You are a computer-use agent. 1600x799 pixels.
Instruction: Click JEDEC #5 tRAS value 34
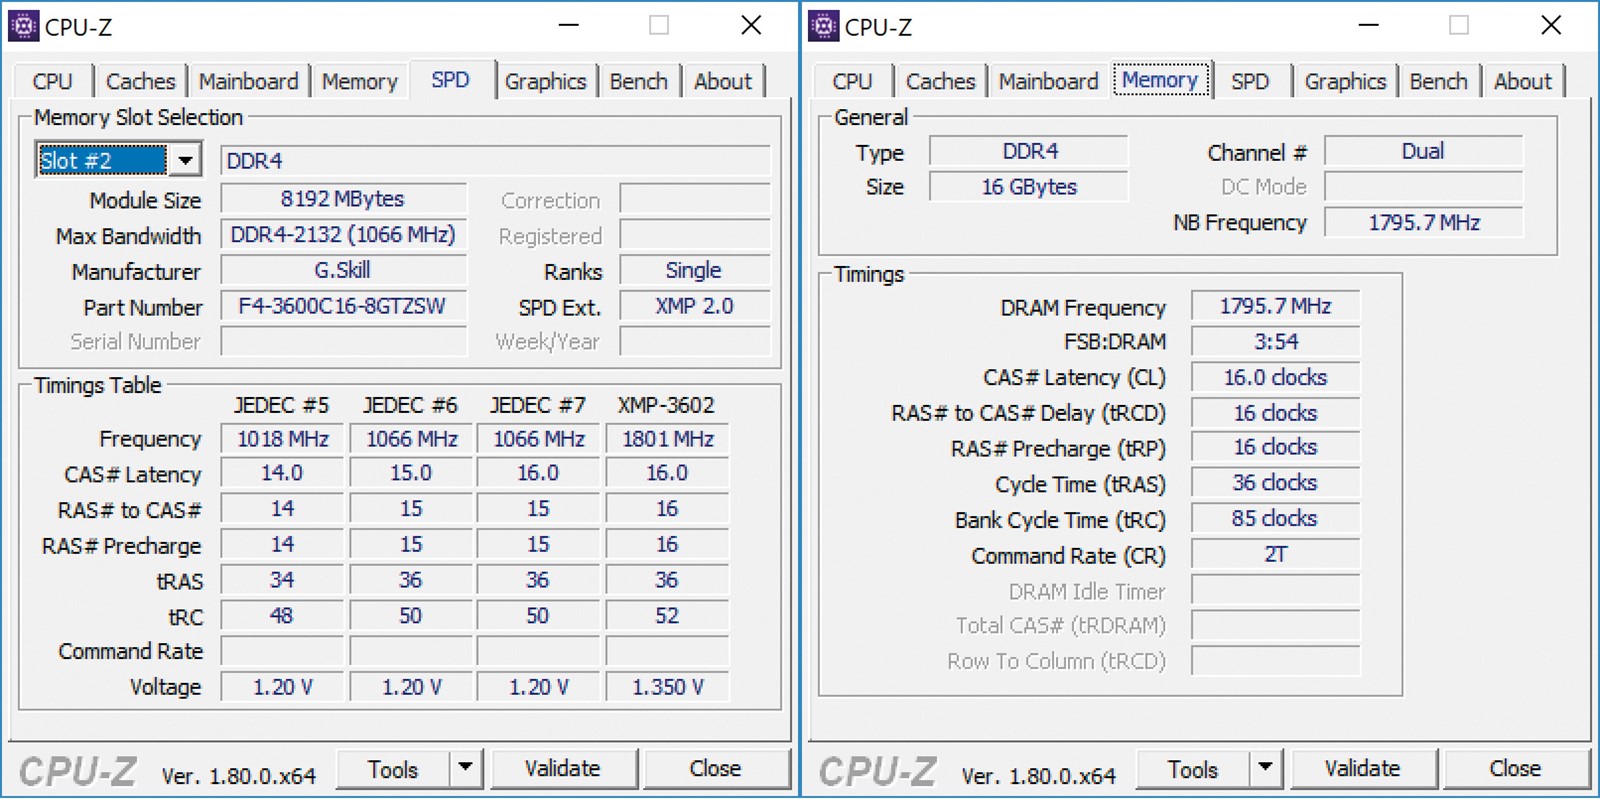coord(282,581)
